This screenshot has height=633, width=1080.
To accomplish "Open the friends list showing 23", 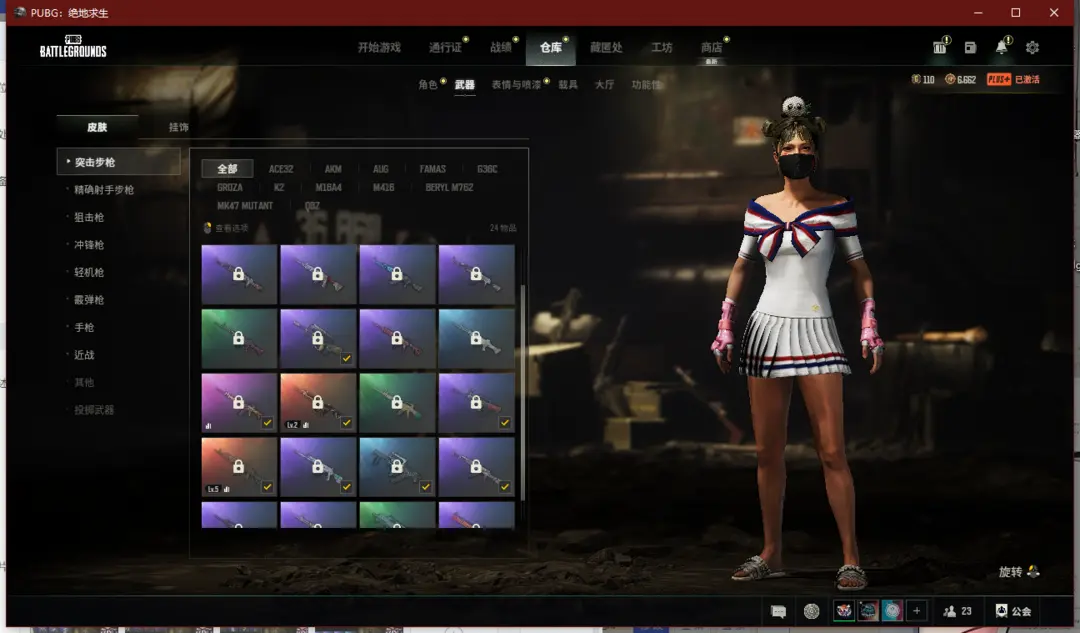I will pyautogui.click(x=957, y=611).
